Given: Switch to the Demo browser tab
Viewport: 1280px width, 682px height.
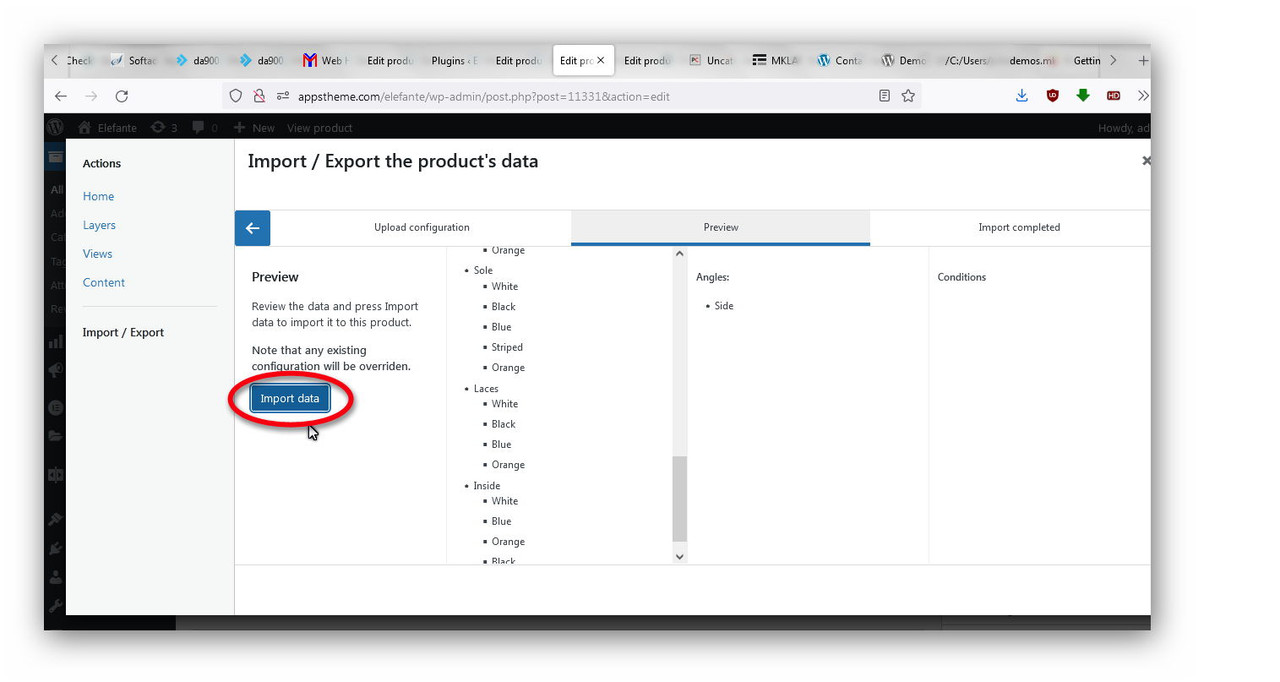Looking at the screenshot, I should pyautogui.click(x=903, y=60).
